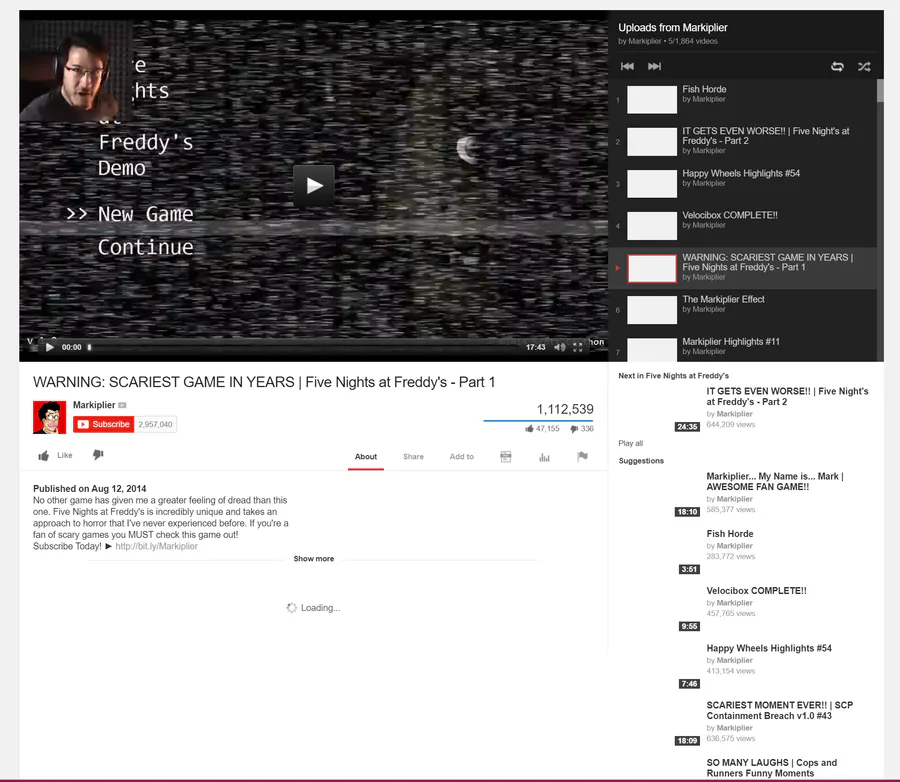Enter fullscreen mode in the video player

(x=577, y=347)
